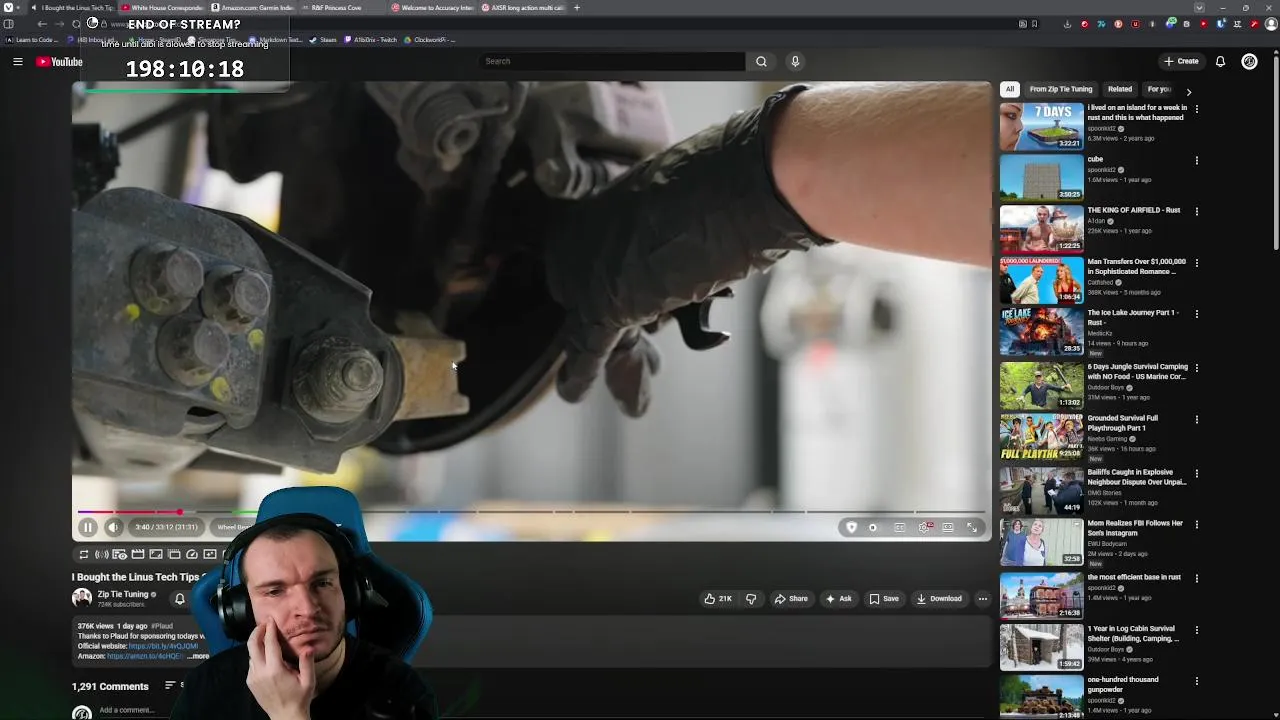Click the Add a comment field
The image size is (1280, 720).
(127, 710)
